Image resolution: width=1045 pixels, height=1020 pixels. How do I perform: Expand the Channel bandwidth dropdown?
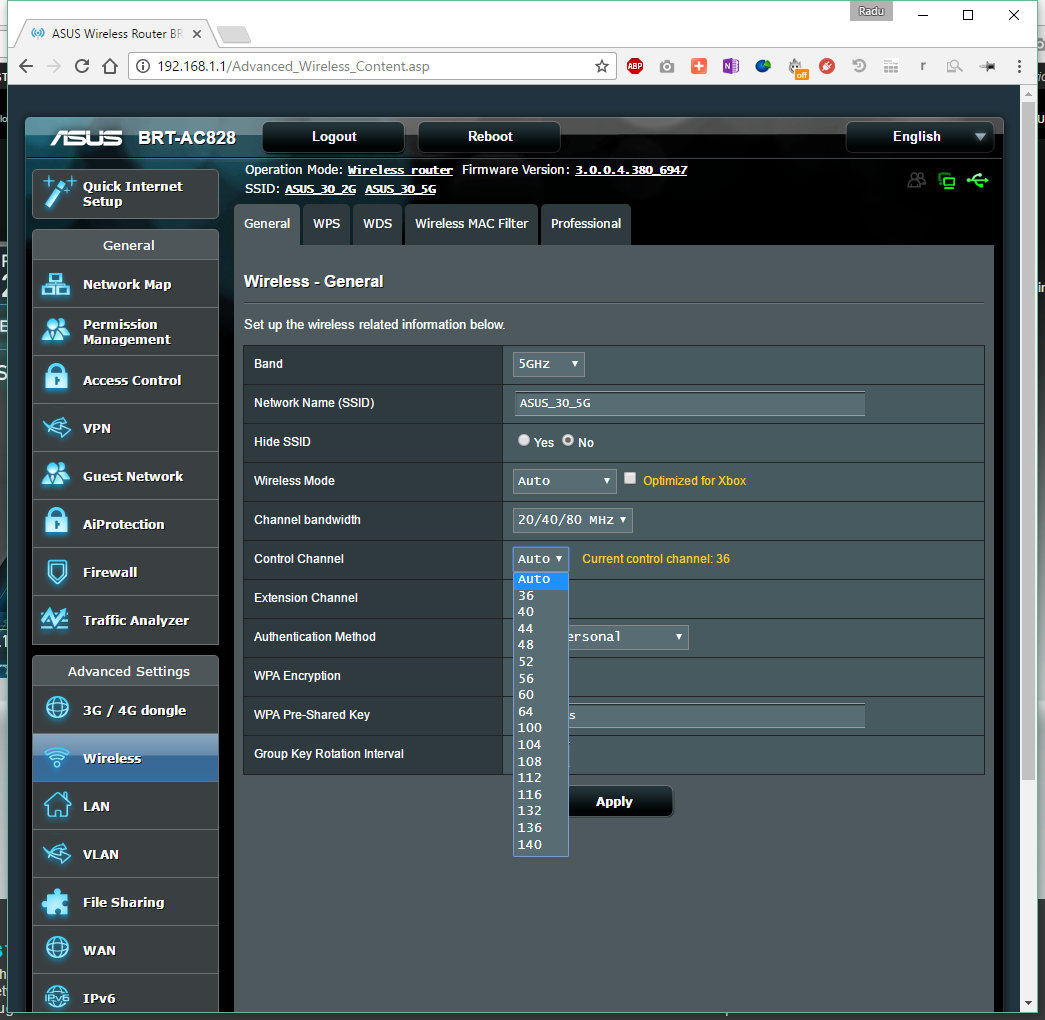pos(572,520)
